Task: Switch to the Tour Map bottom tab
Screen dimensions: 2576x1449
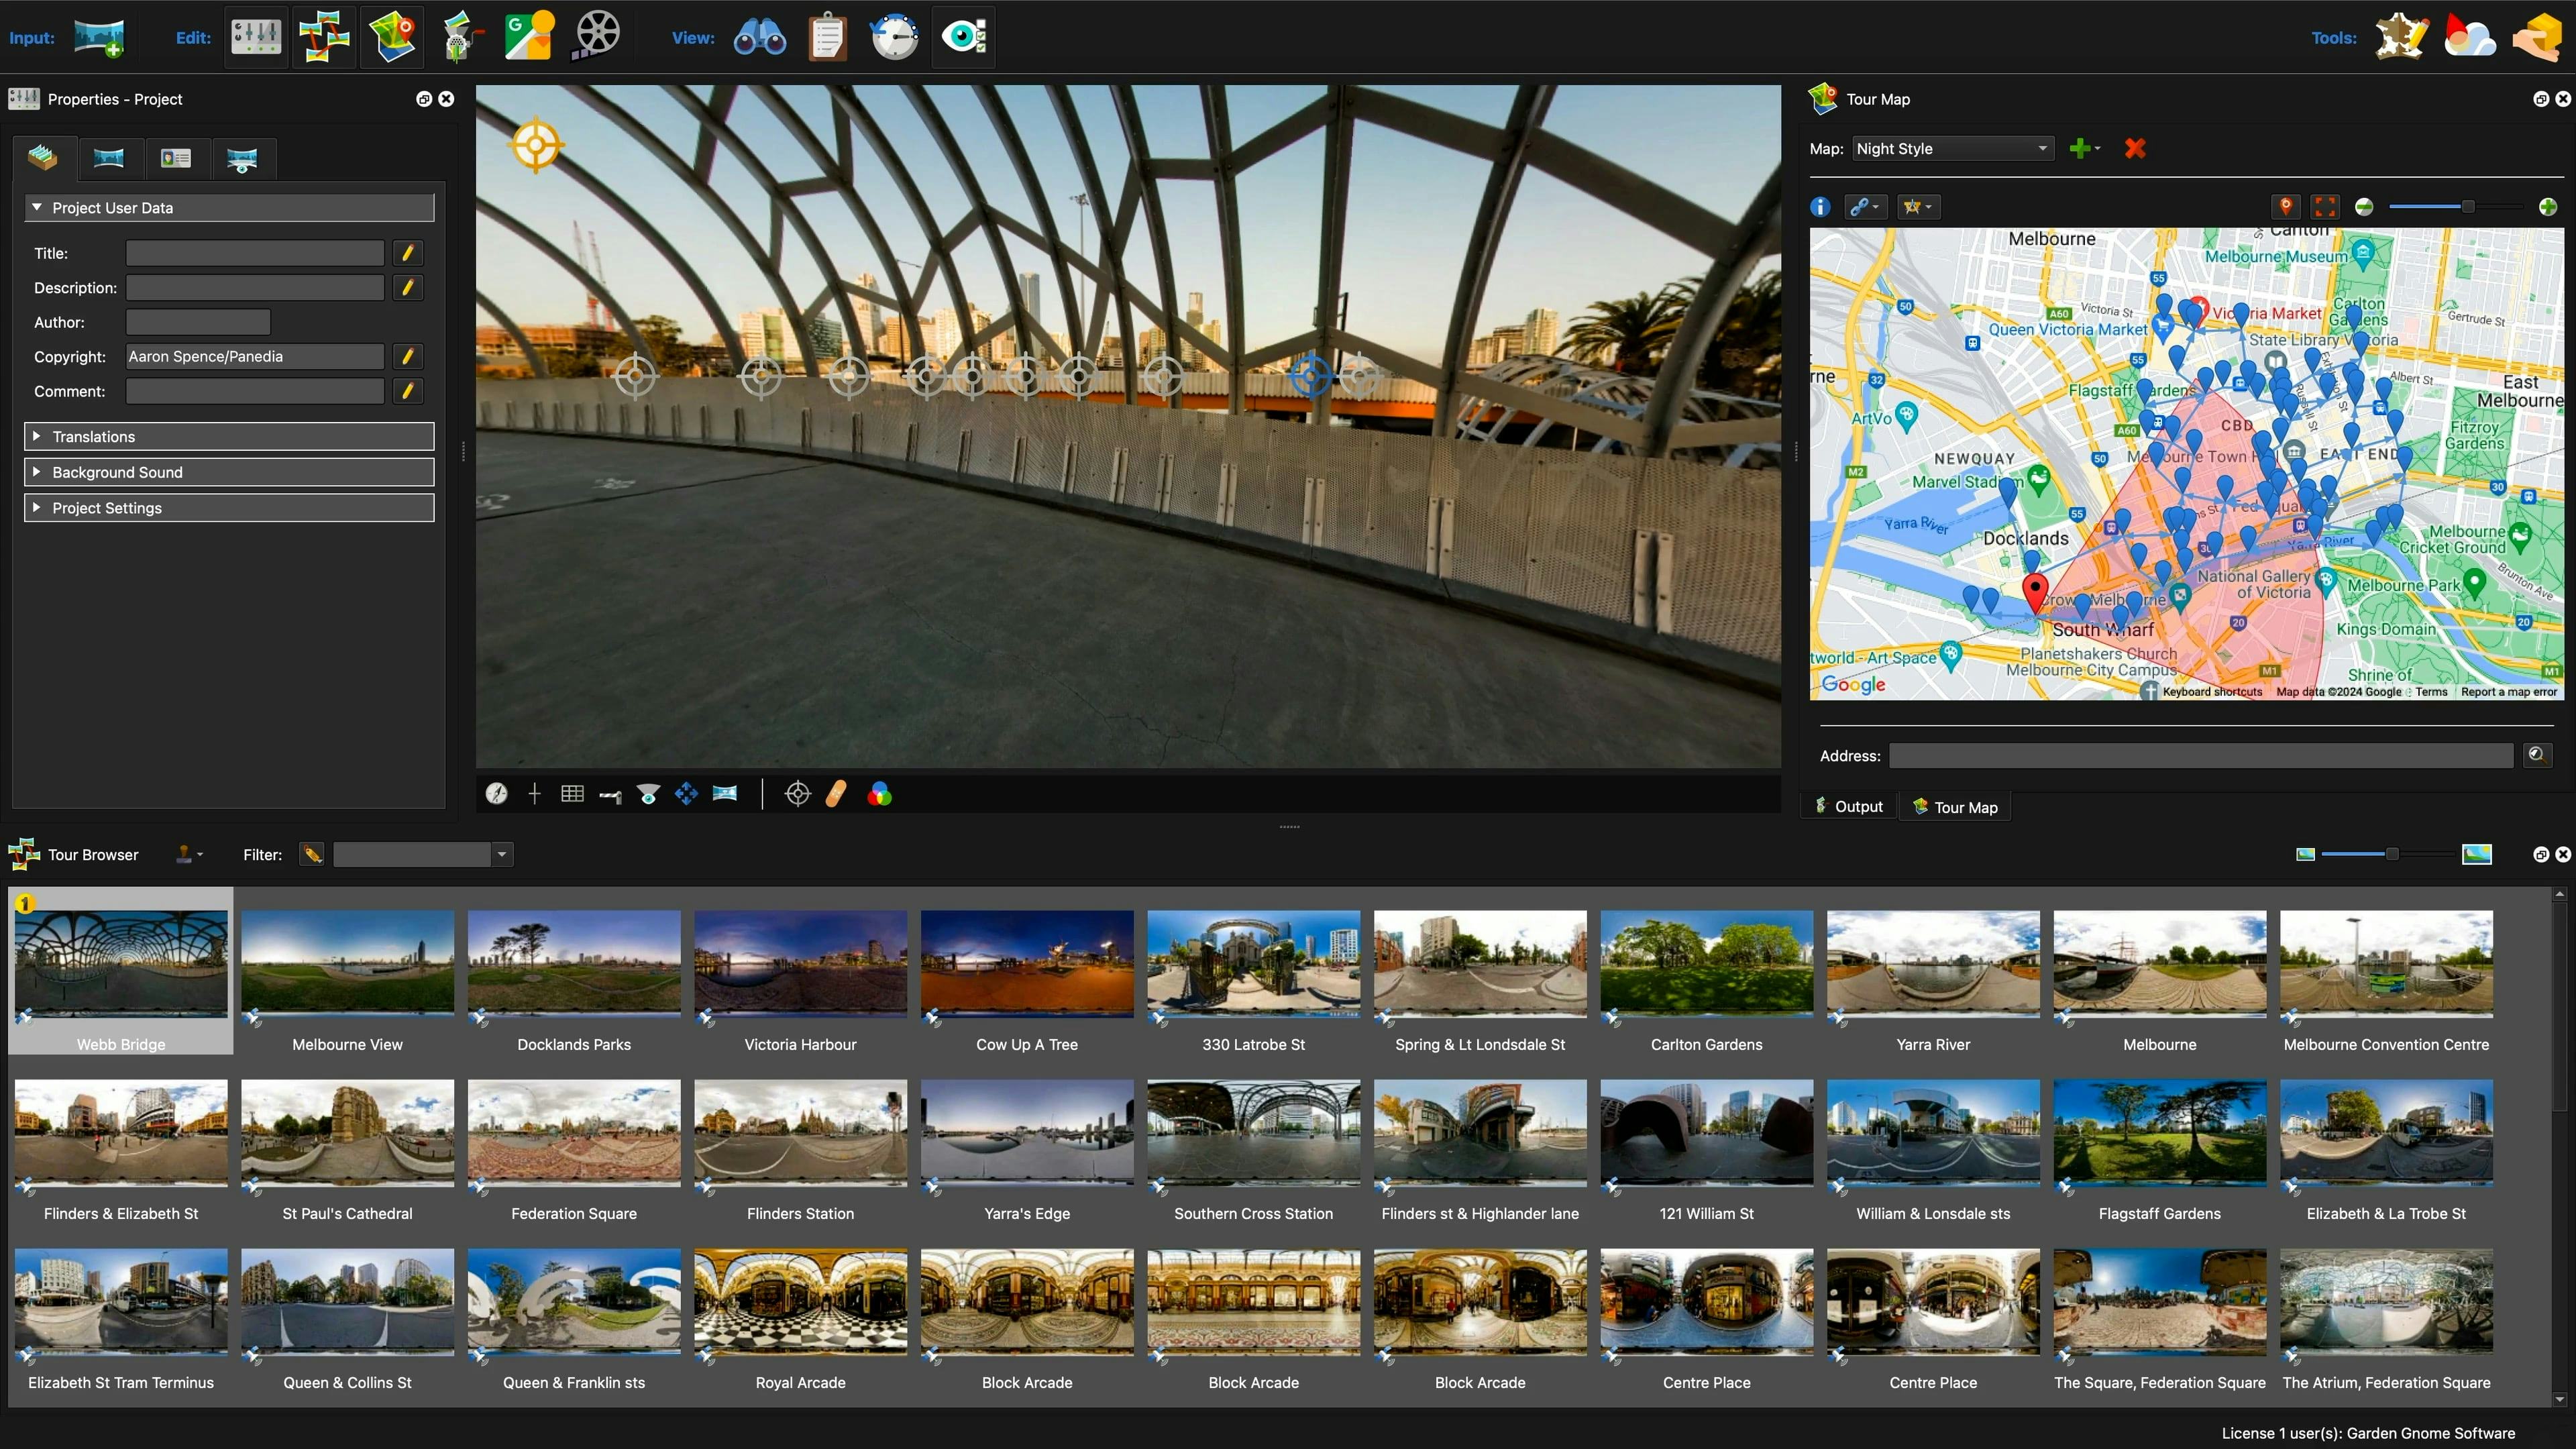Action: 1955,807
